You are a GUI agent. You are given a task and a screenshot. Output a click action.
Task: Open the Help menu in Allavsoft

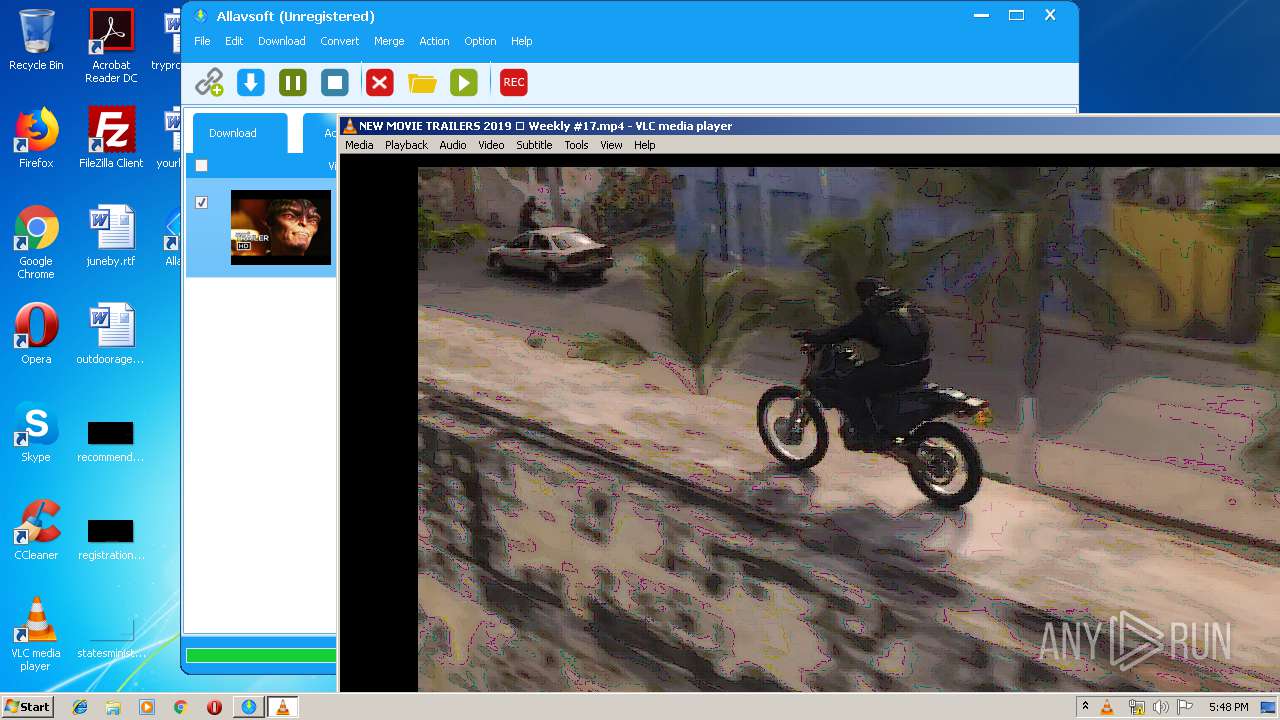[x=522, y=41]
